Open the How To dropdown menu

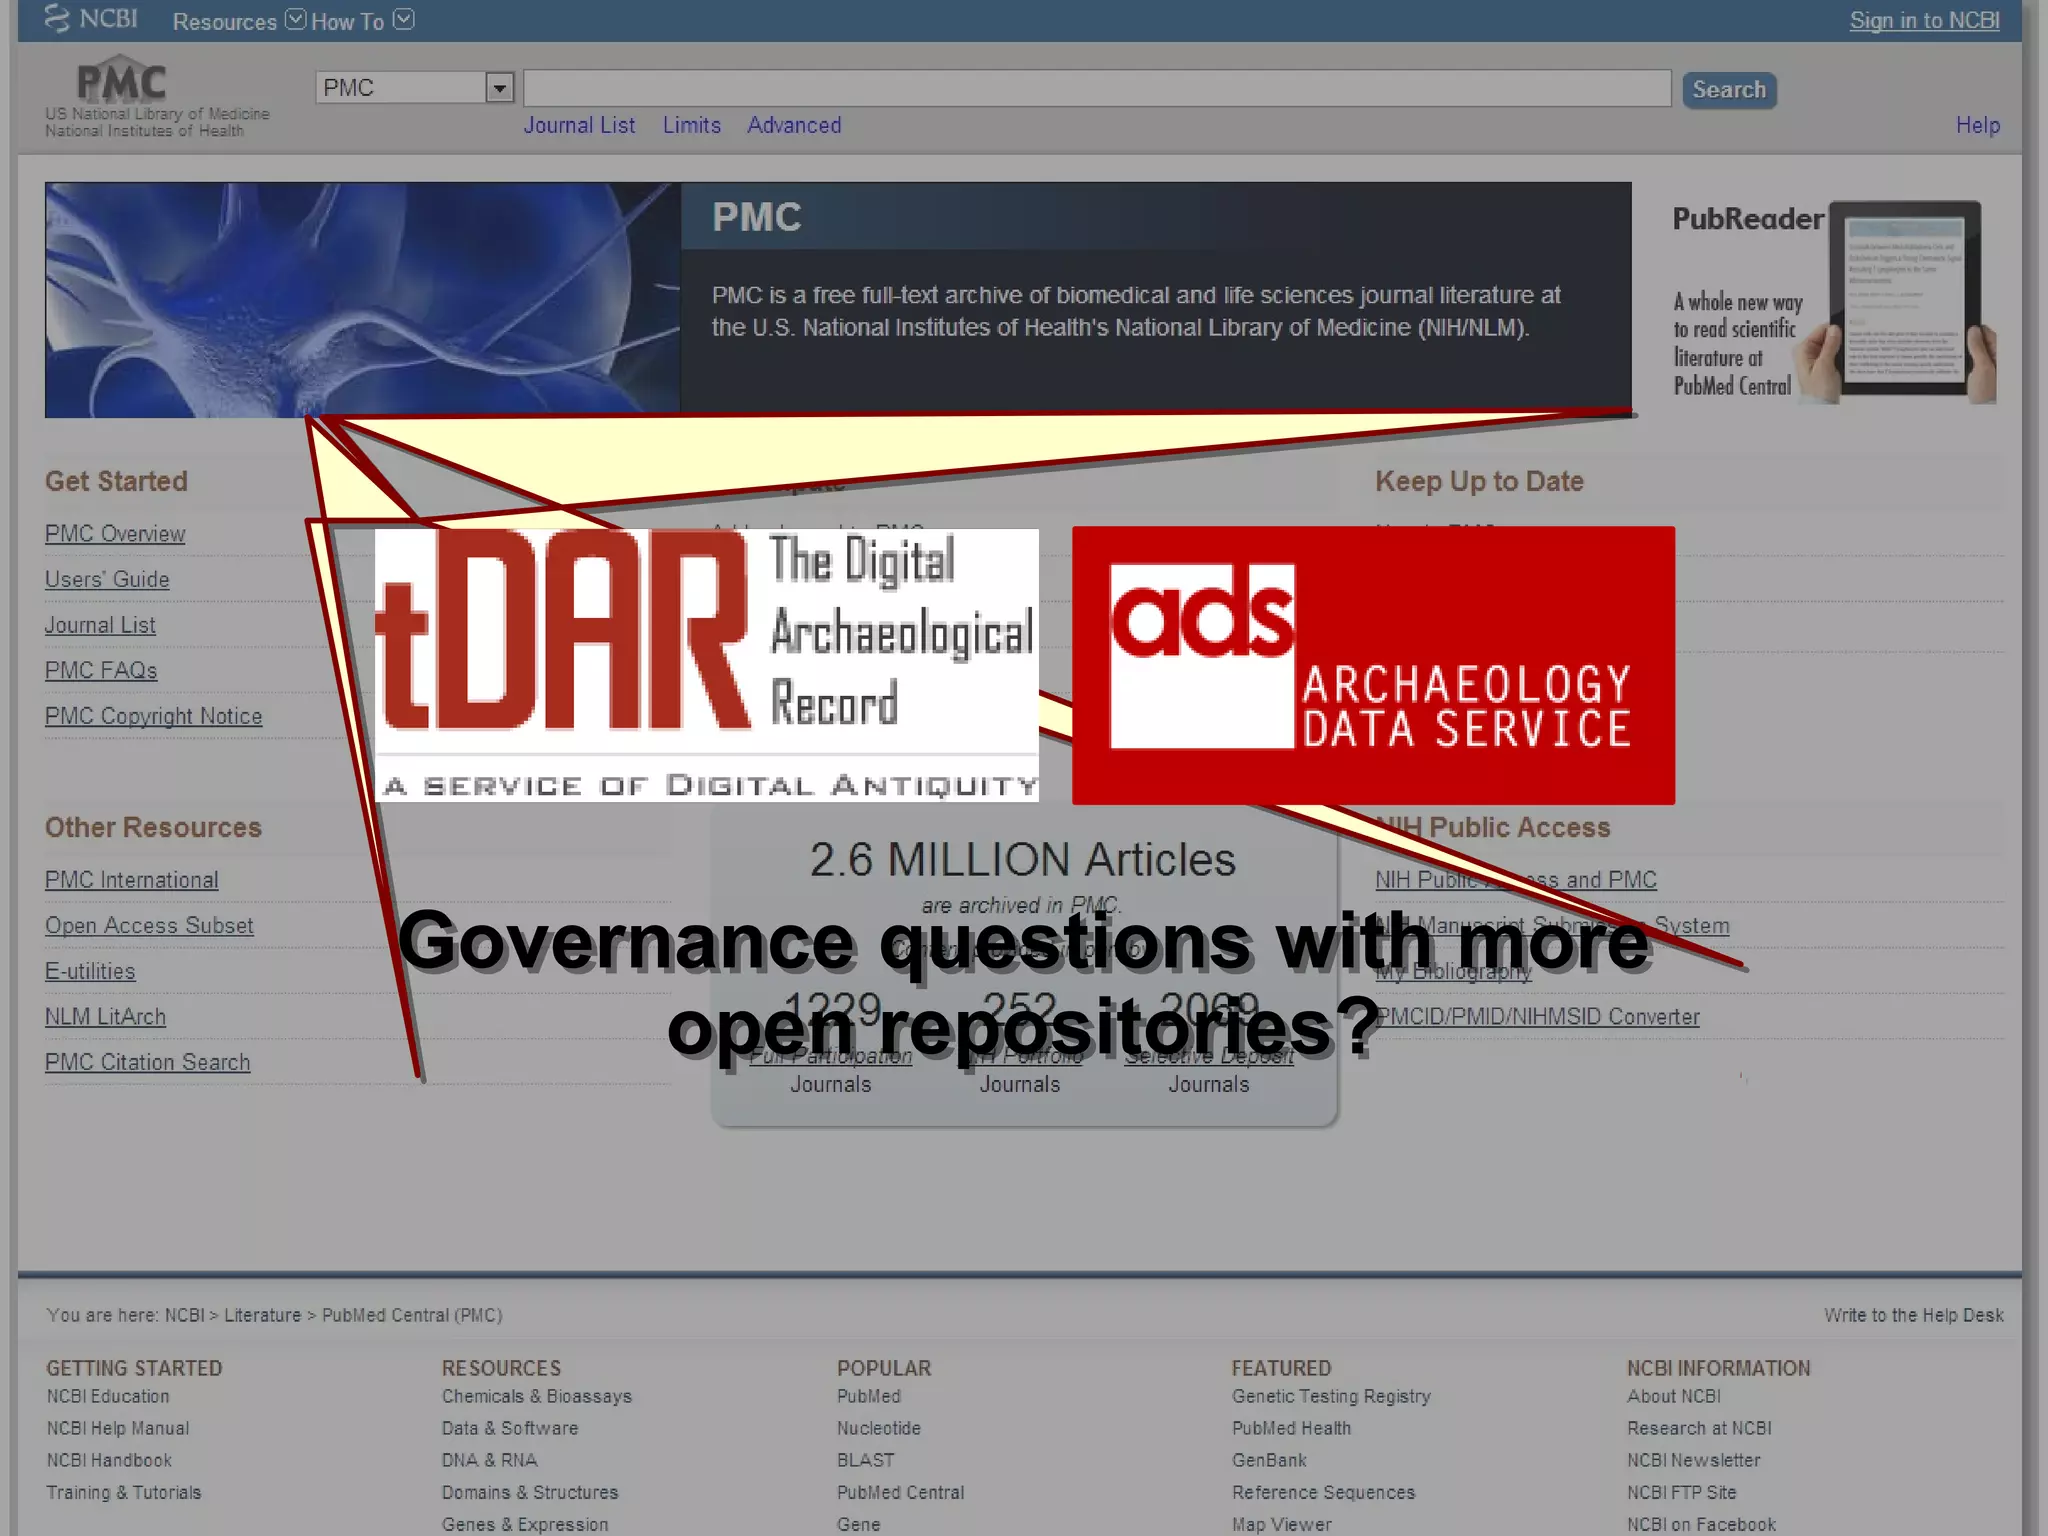point(362,21)
